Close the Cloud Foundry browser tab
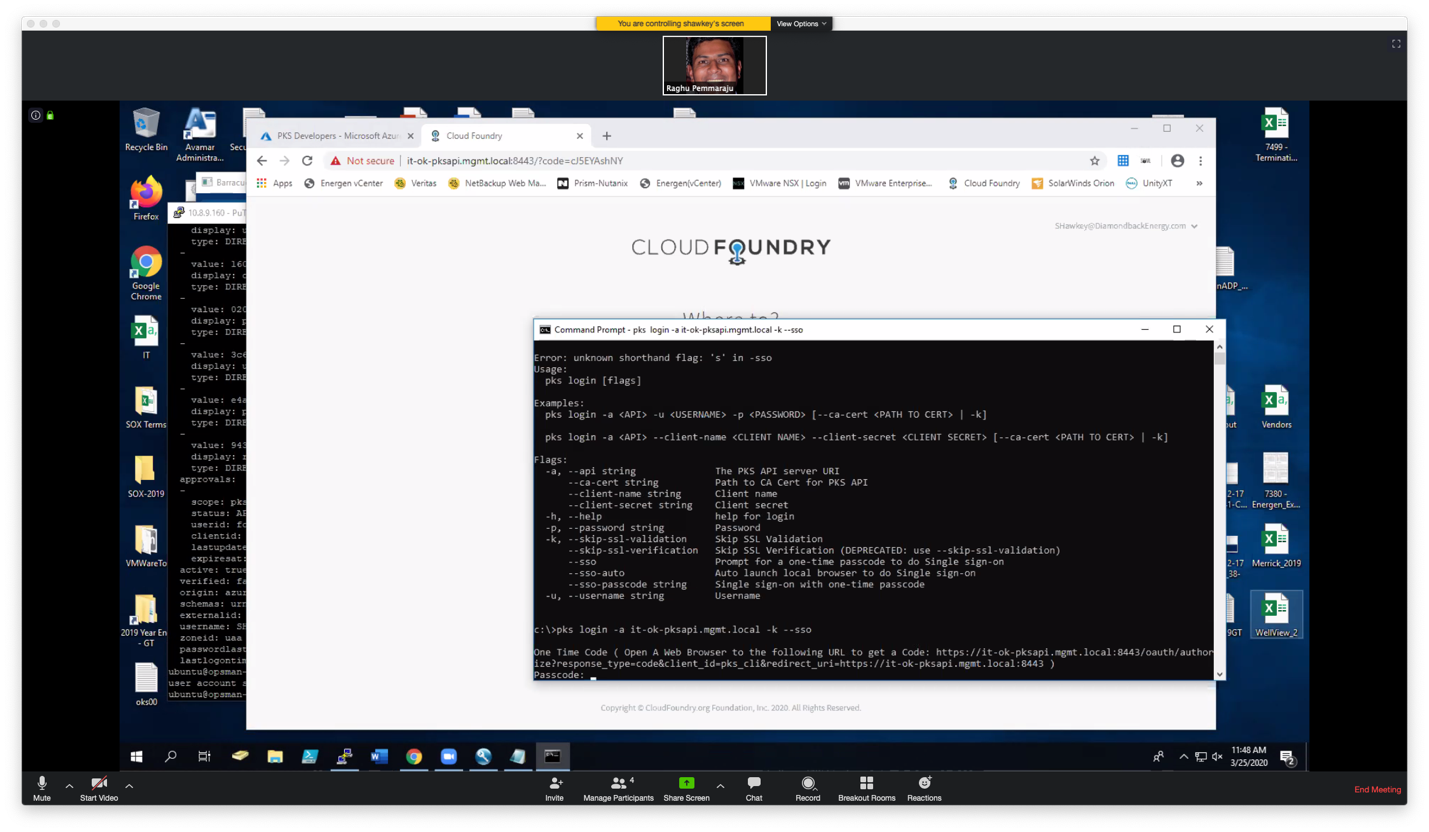The image size is (1429, 832). [579, 136]
